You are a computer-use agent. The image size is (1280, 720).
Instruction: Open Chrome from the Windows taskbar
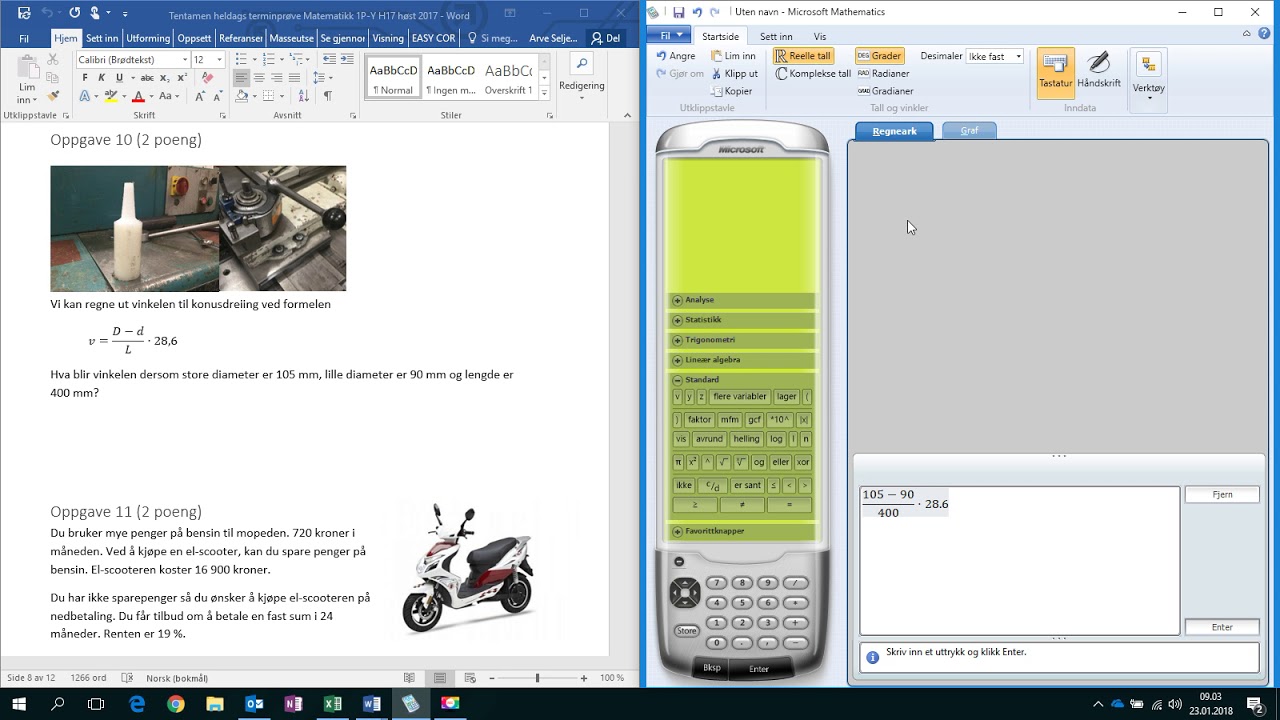(176, 704)
